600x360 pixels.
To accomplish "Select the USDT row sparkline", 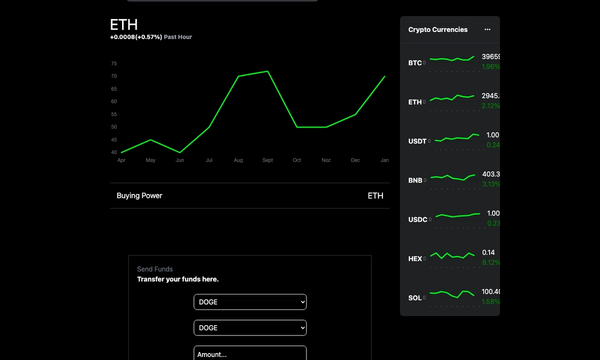I will 457,138.
